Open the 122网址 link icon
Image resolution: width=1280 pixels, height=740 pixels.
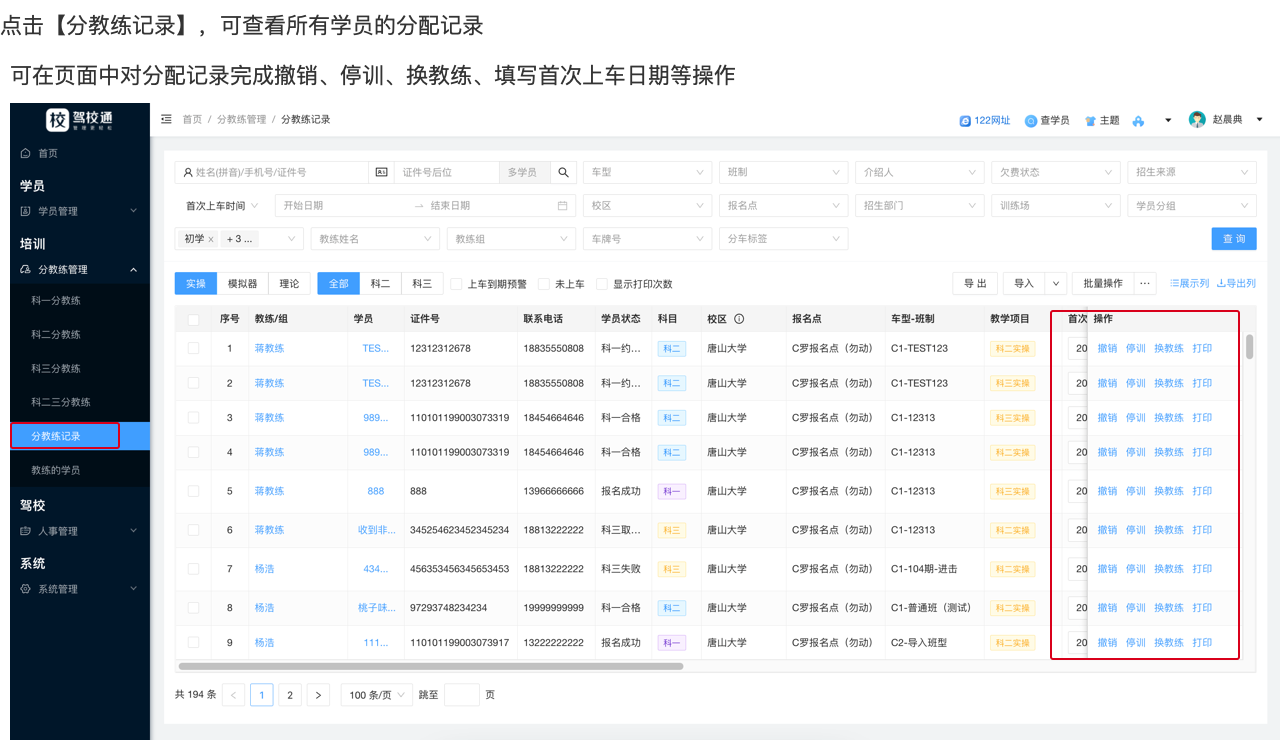click(x=965, y=120)
